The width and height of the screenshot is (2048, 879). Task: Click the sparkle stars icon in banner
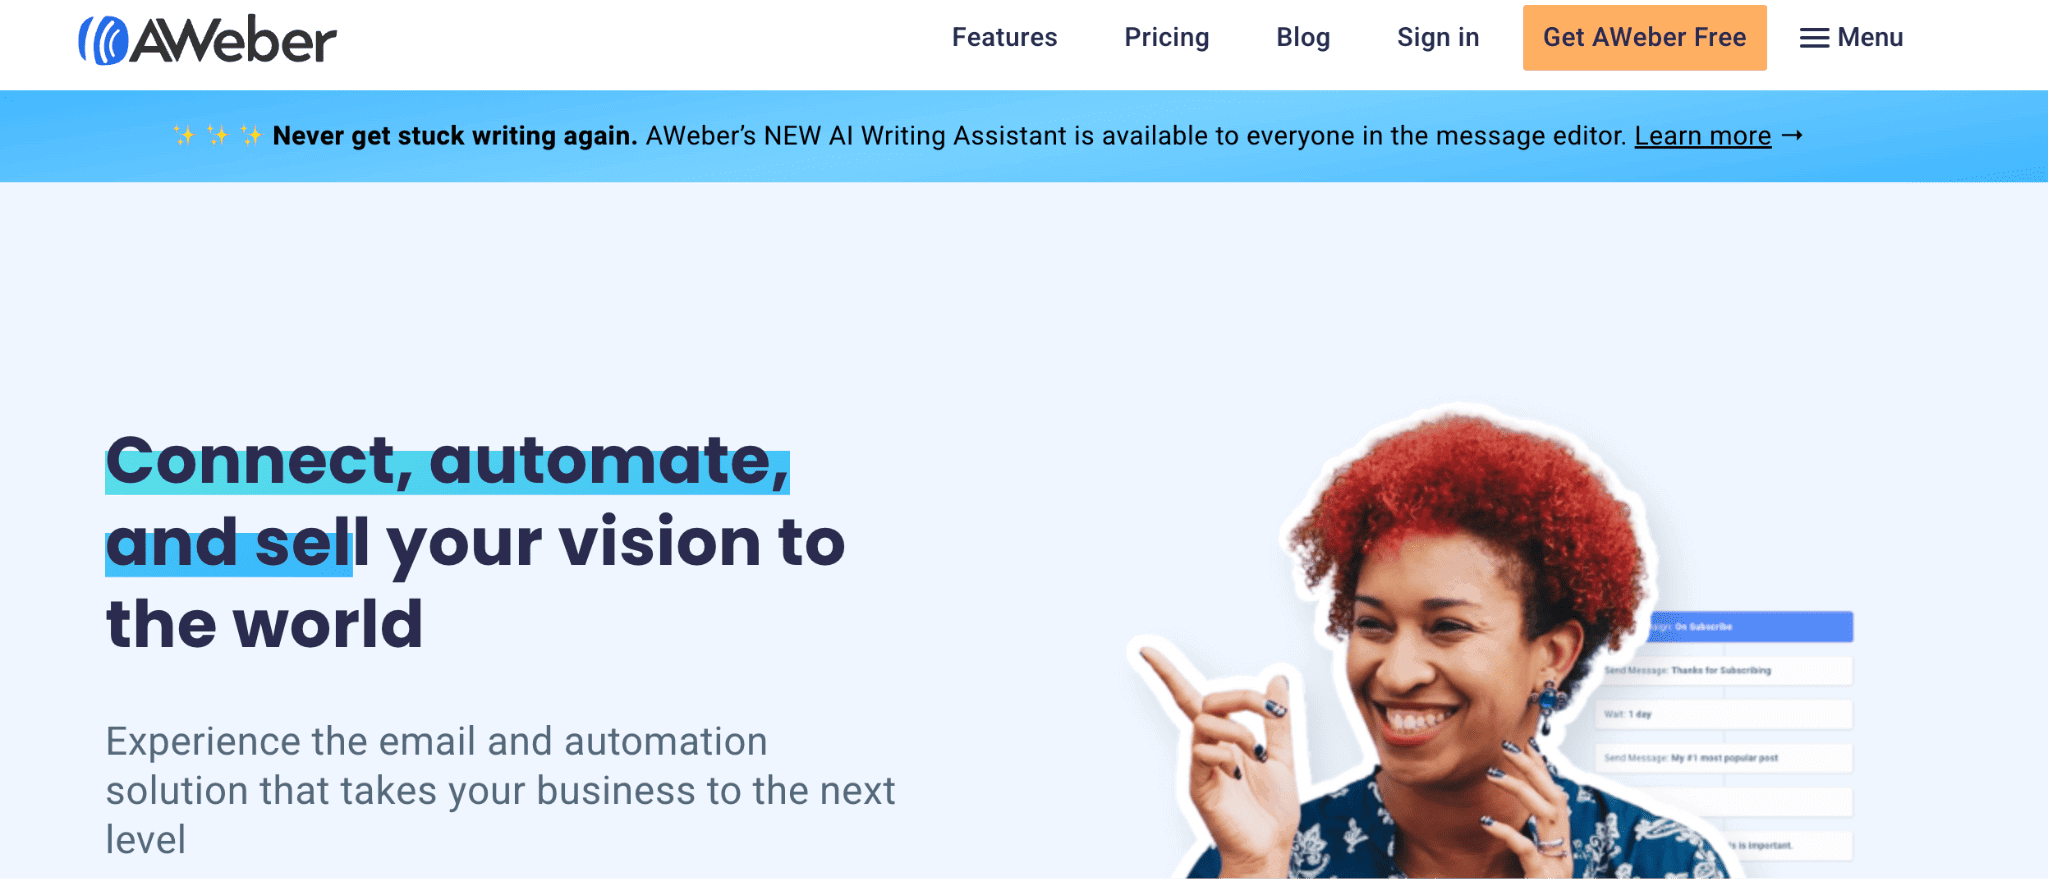217,135
